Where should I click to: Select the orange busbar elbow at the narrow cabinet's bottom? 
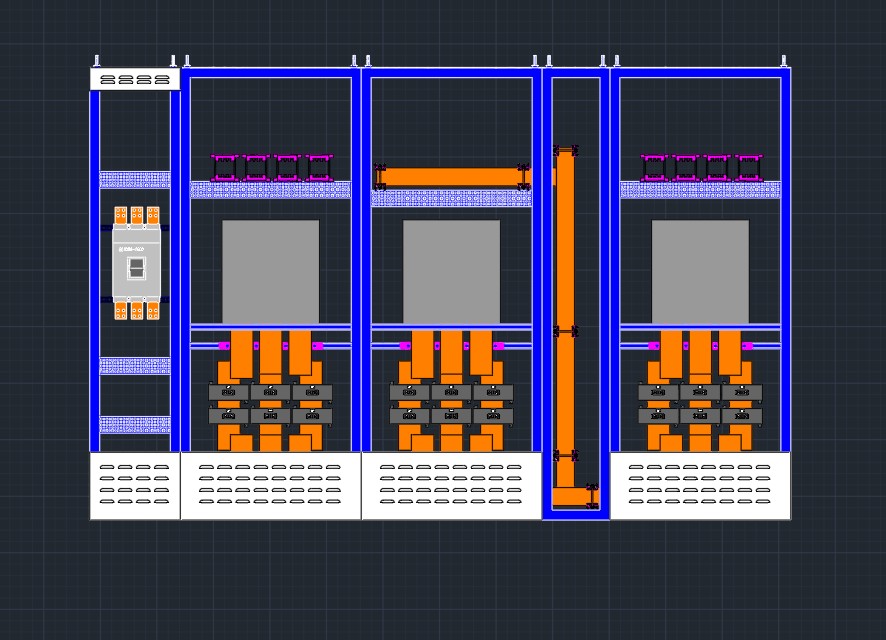tap(575, 496)
